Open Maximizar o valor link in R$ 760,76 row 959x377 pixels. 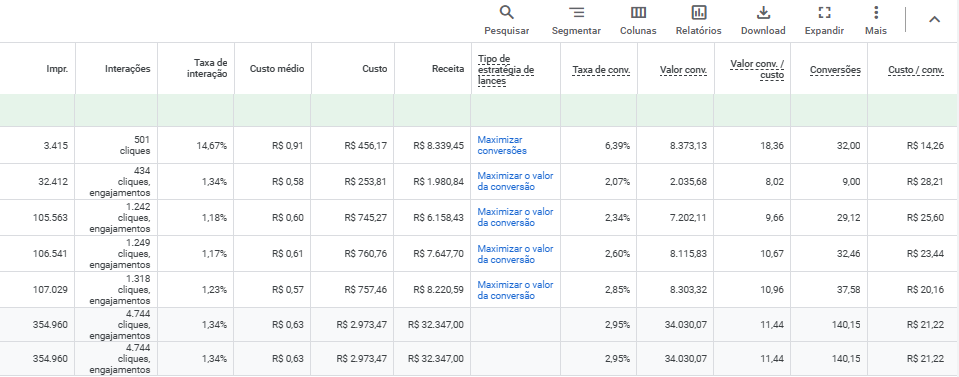coord(515,254)
